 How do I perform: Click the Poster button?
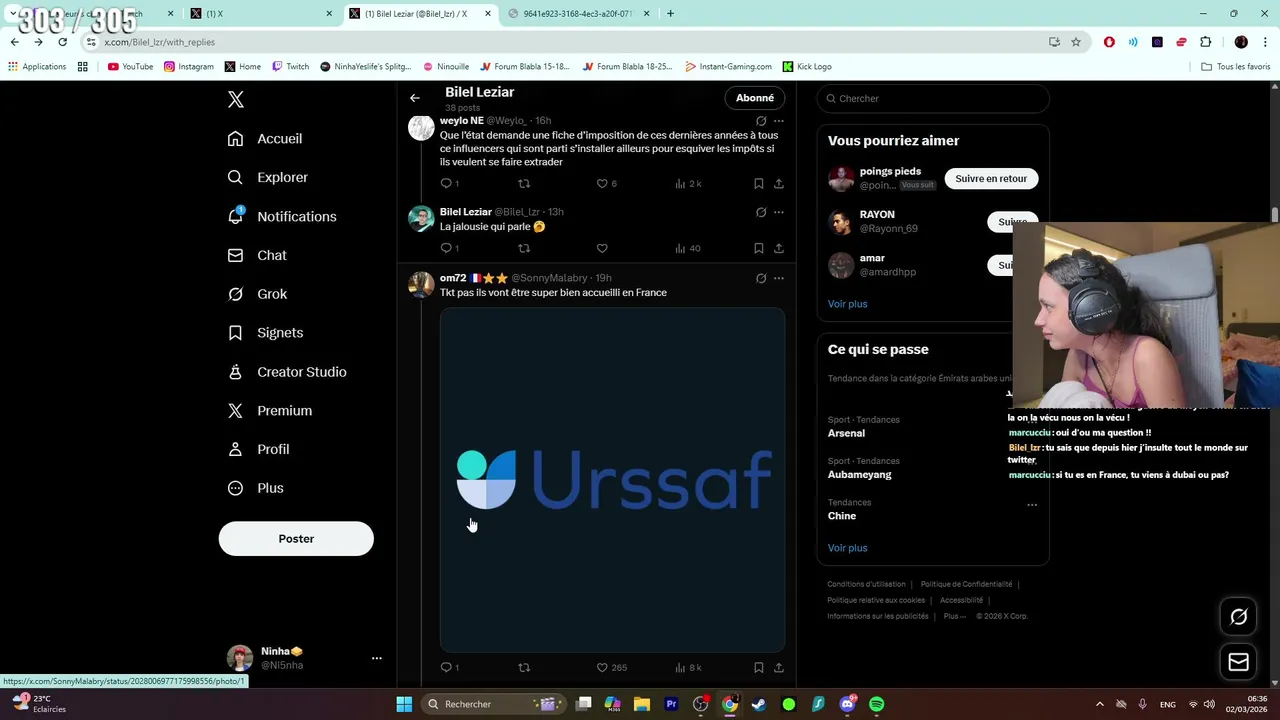point(296,539)
